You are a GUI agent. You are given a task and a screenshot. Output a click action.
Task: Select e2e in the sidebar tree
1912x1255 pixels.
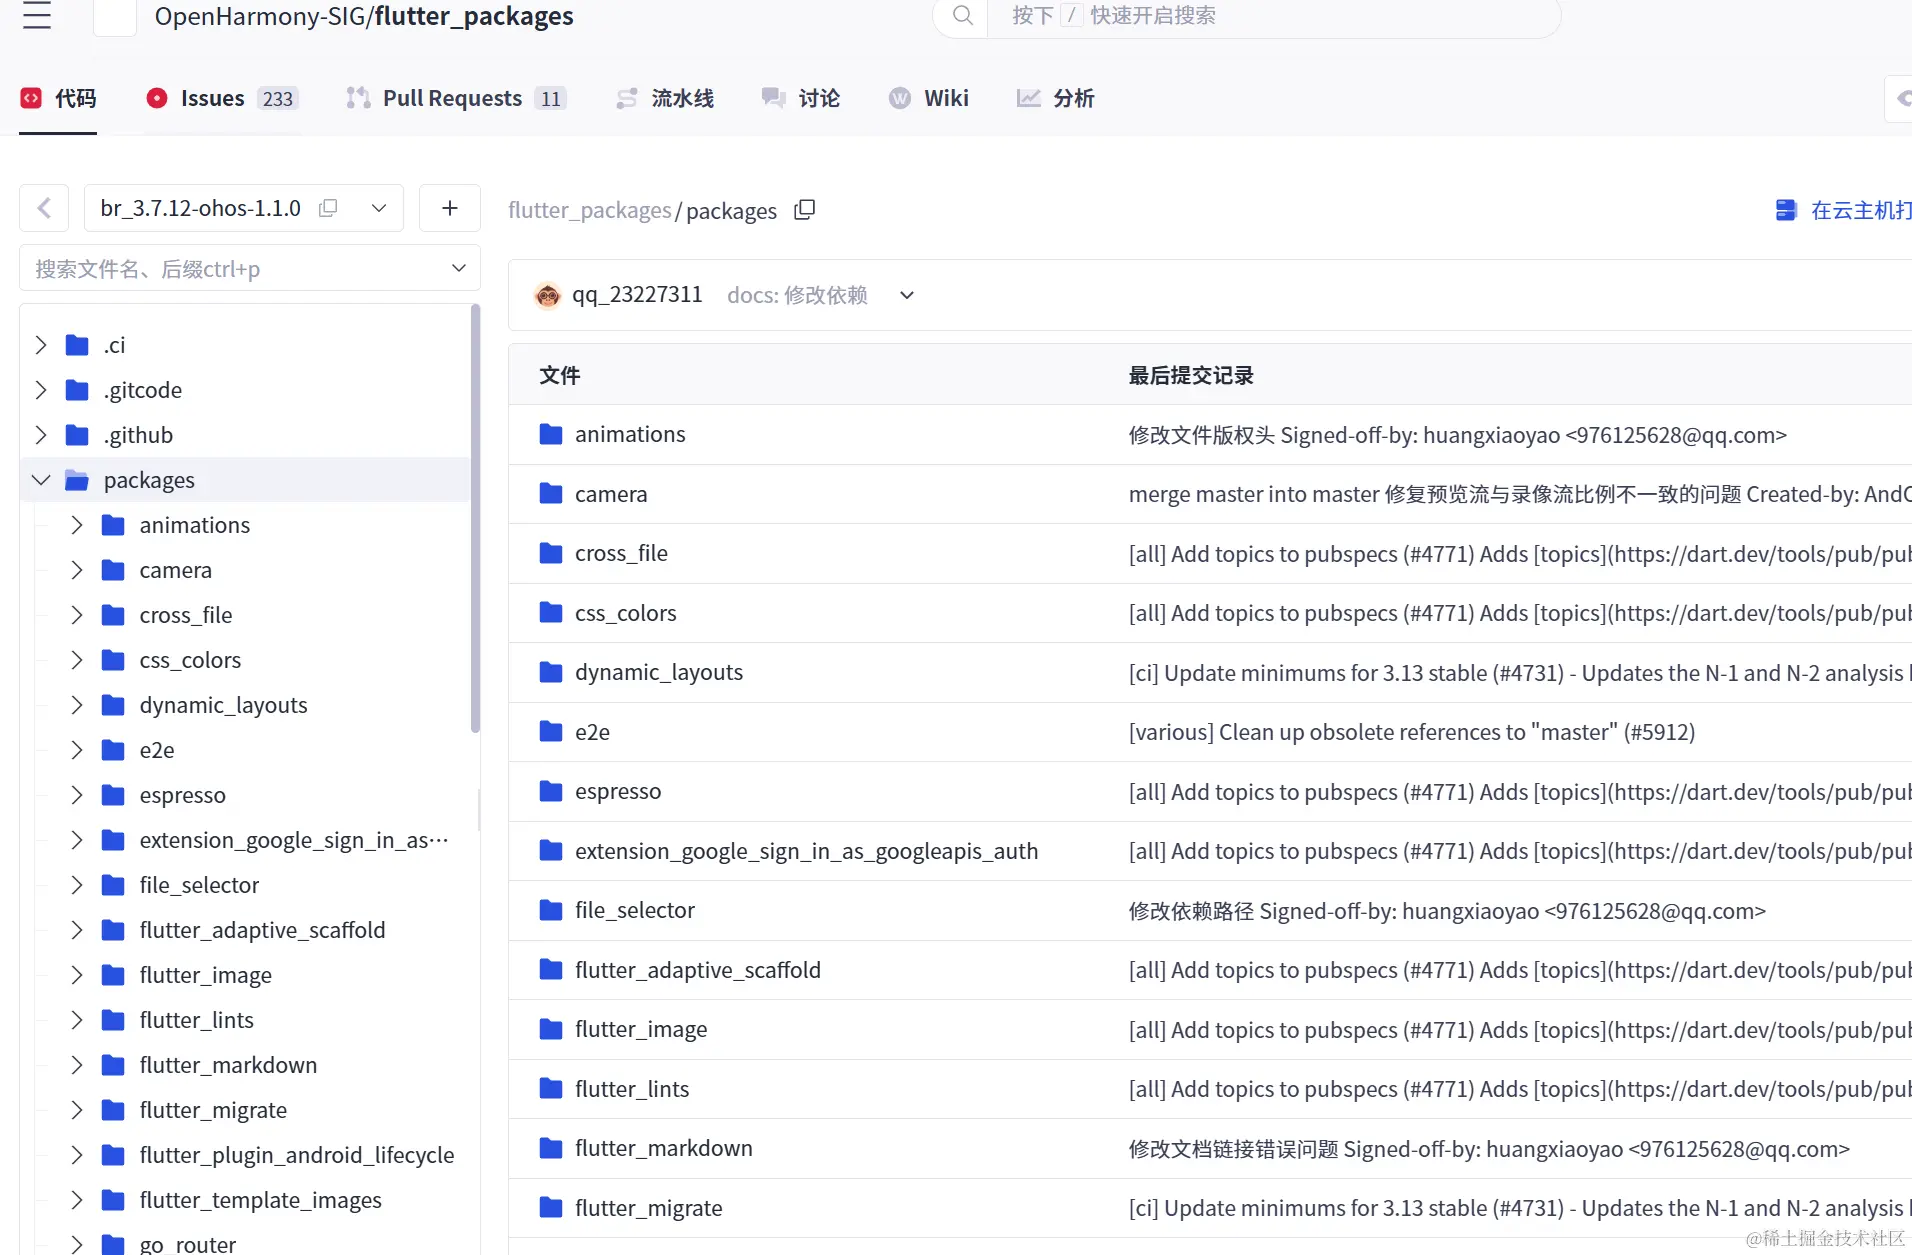(x=157, y=750)
